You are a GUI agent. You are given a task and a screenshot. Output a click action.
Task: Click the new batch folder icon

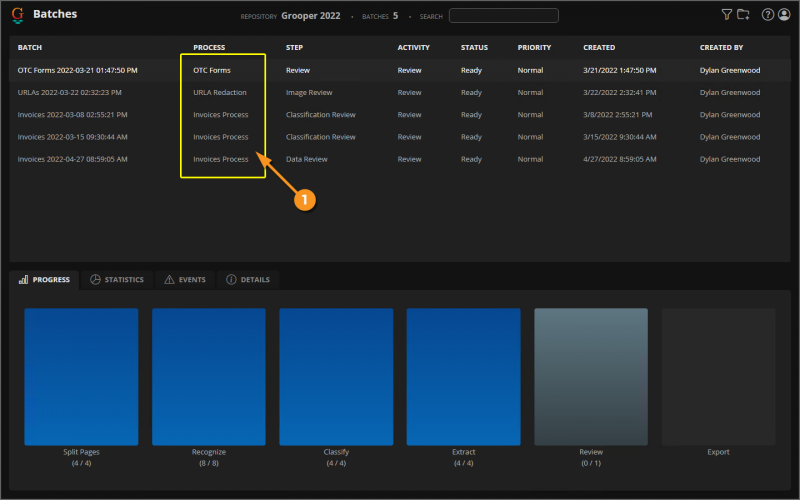point(743,15)
